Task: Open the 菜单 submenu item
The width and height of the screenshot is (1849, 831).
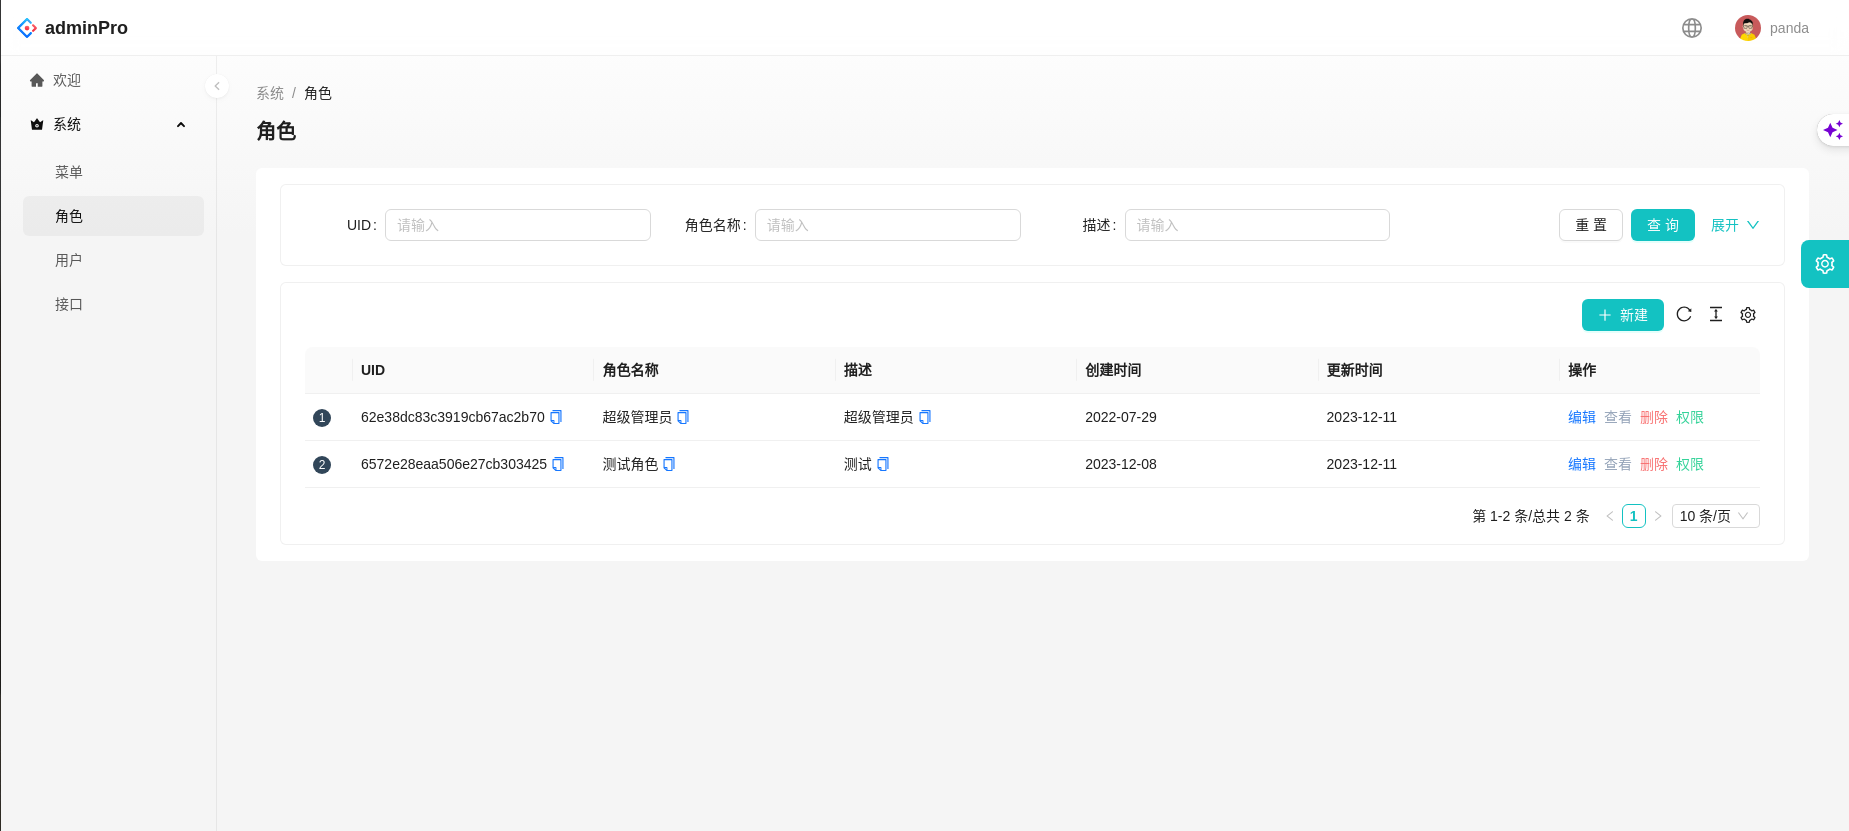Action: [x=112, y=172]
